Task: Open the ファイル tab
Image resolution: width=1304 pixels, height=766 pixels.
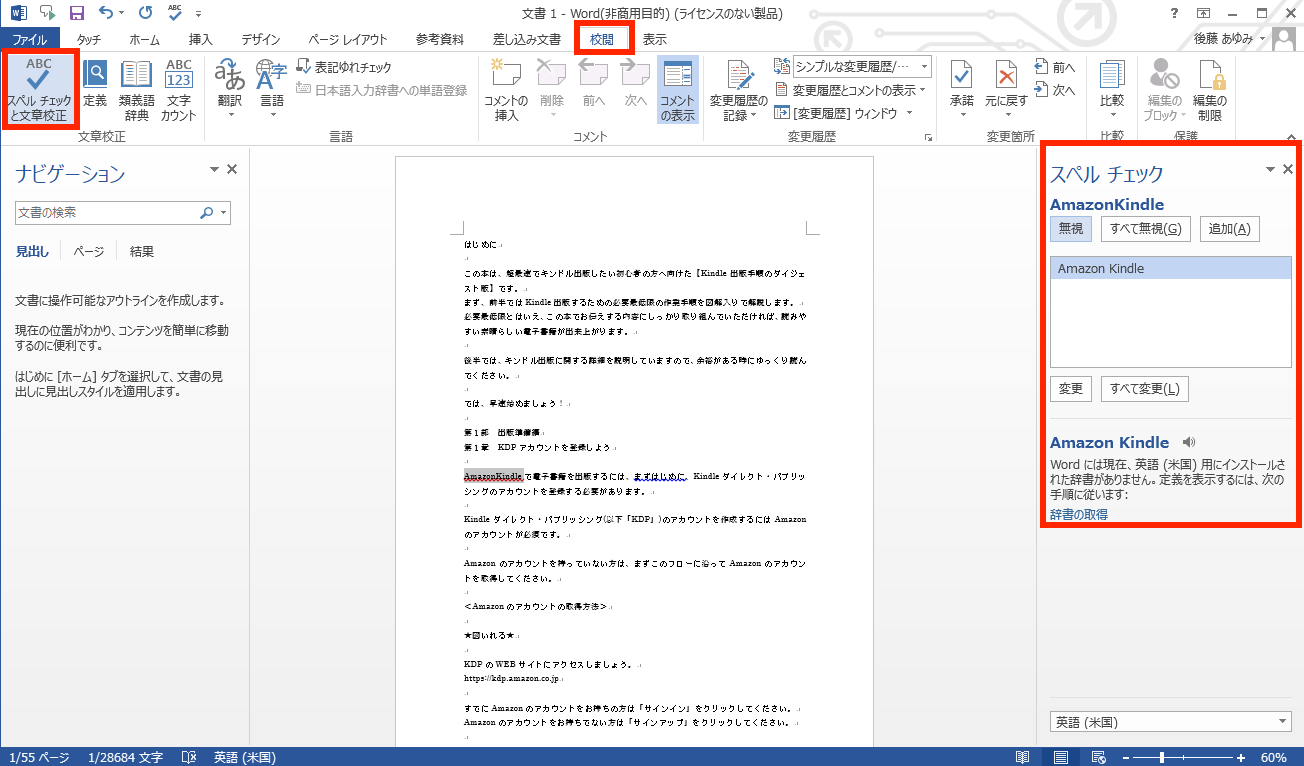Action: point(30,40)
